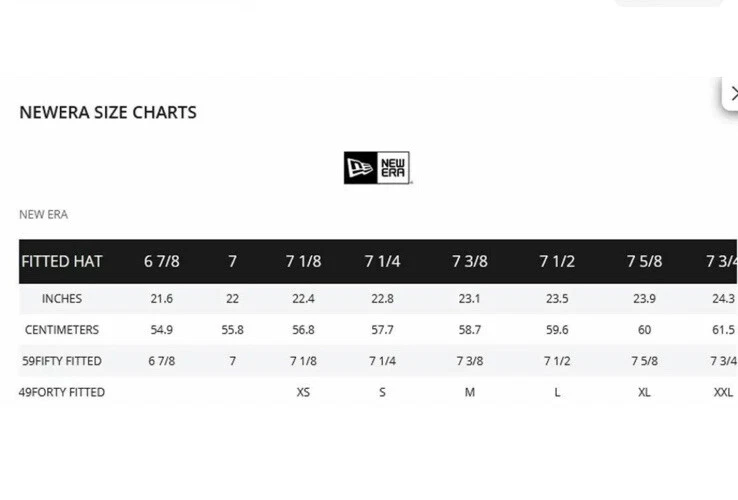Viewport: 738px width, 500px height.
Task: Select the 59FIFTY FITTED row label
Action: pyautogui.click(x=62, y=361)
